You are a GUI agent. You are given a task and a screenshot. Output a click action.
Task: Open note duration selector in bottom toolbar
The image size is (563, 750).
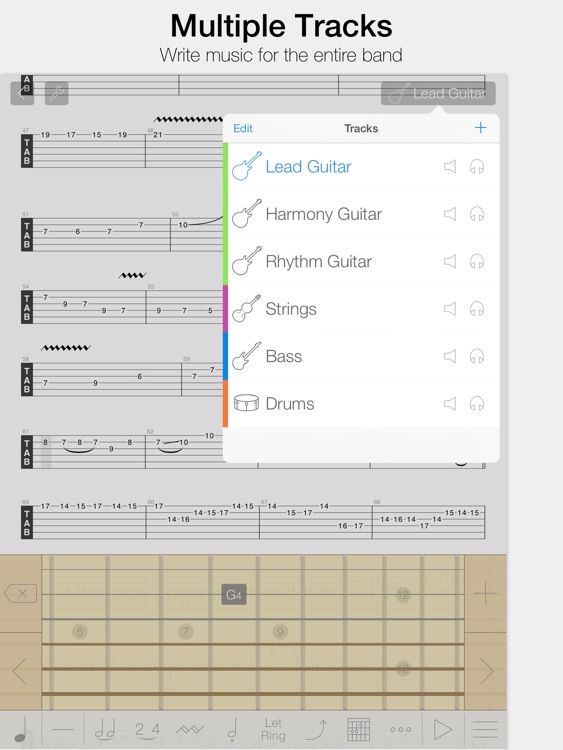pos(21,729)
